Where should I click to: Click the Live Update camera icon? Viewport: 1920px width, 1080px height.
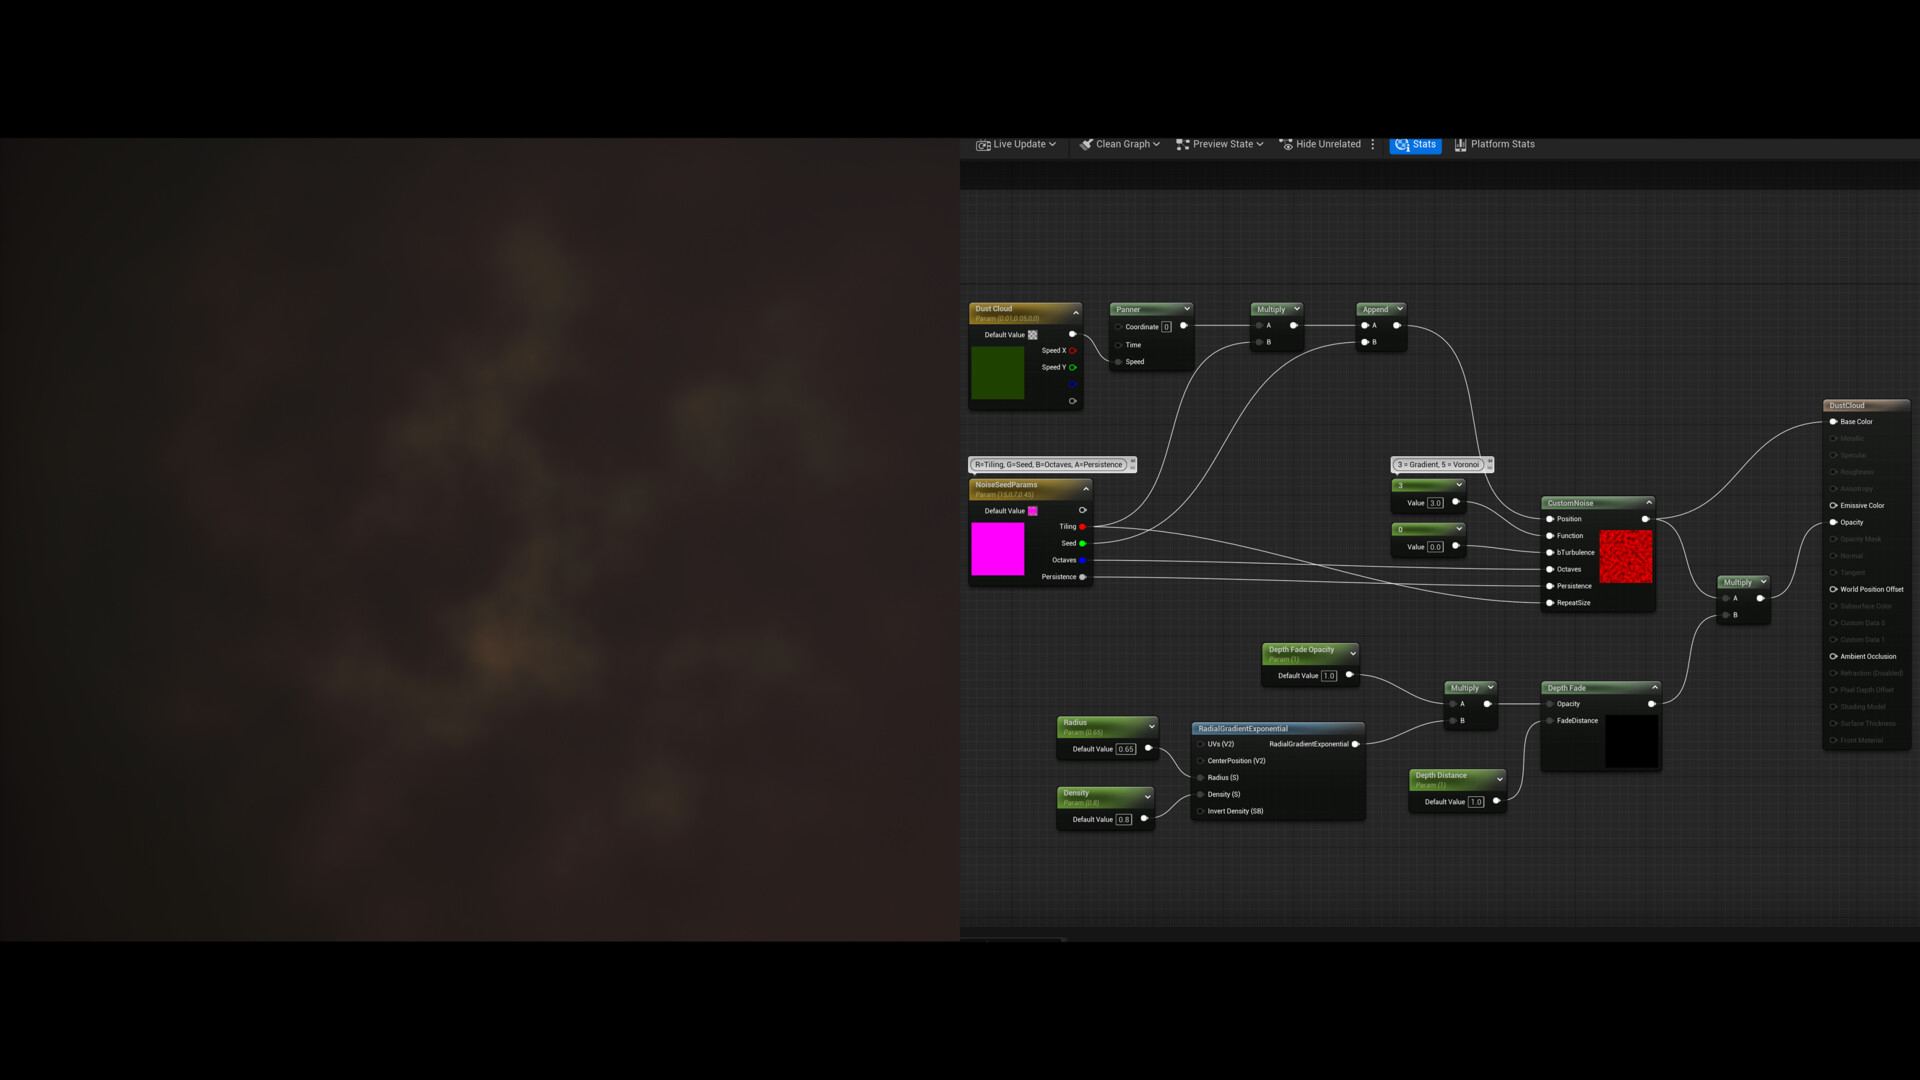click(x=983, y=145)
